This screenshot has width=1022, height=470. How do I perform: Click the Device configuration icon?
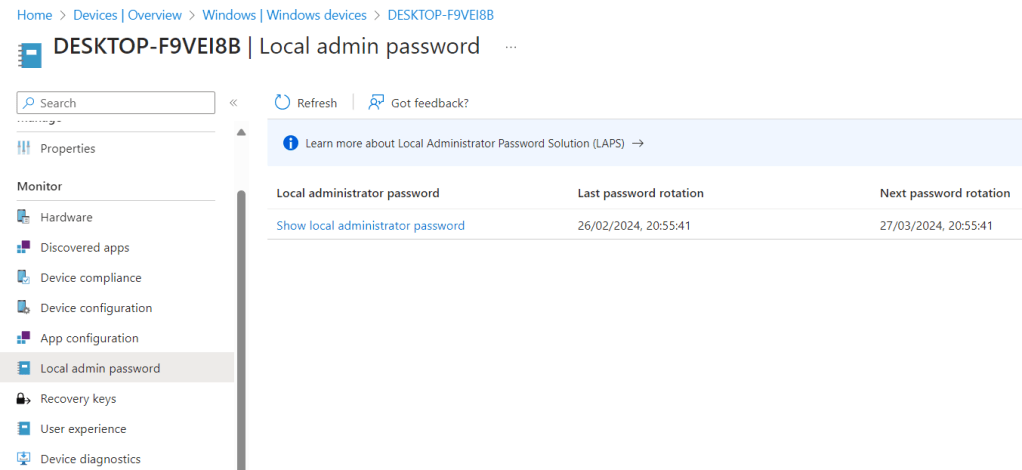(24, 308)
